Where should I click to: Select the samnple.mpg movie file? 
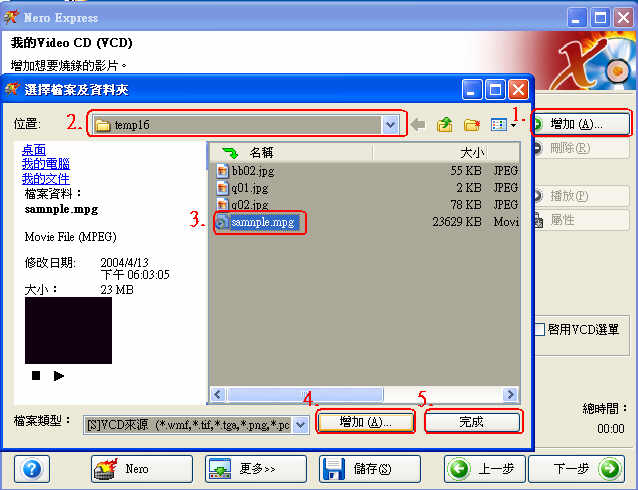tap(262, 222)
